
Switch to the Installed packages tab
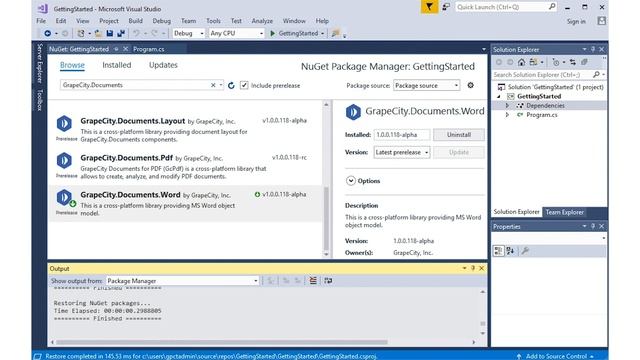[x=117, y=65]
